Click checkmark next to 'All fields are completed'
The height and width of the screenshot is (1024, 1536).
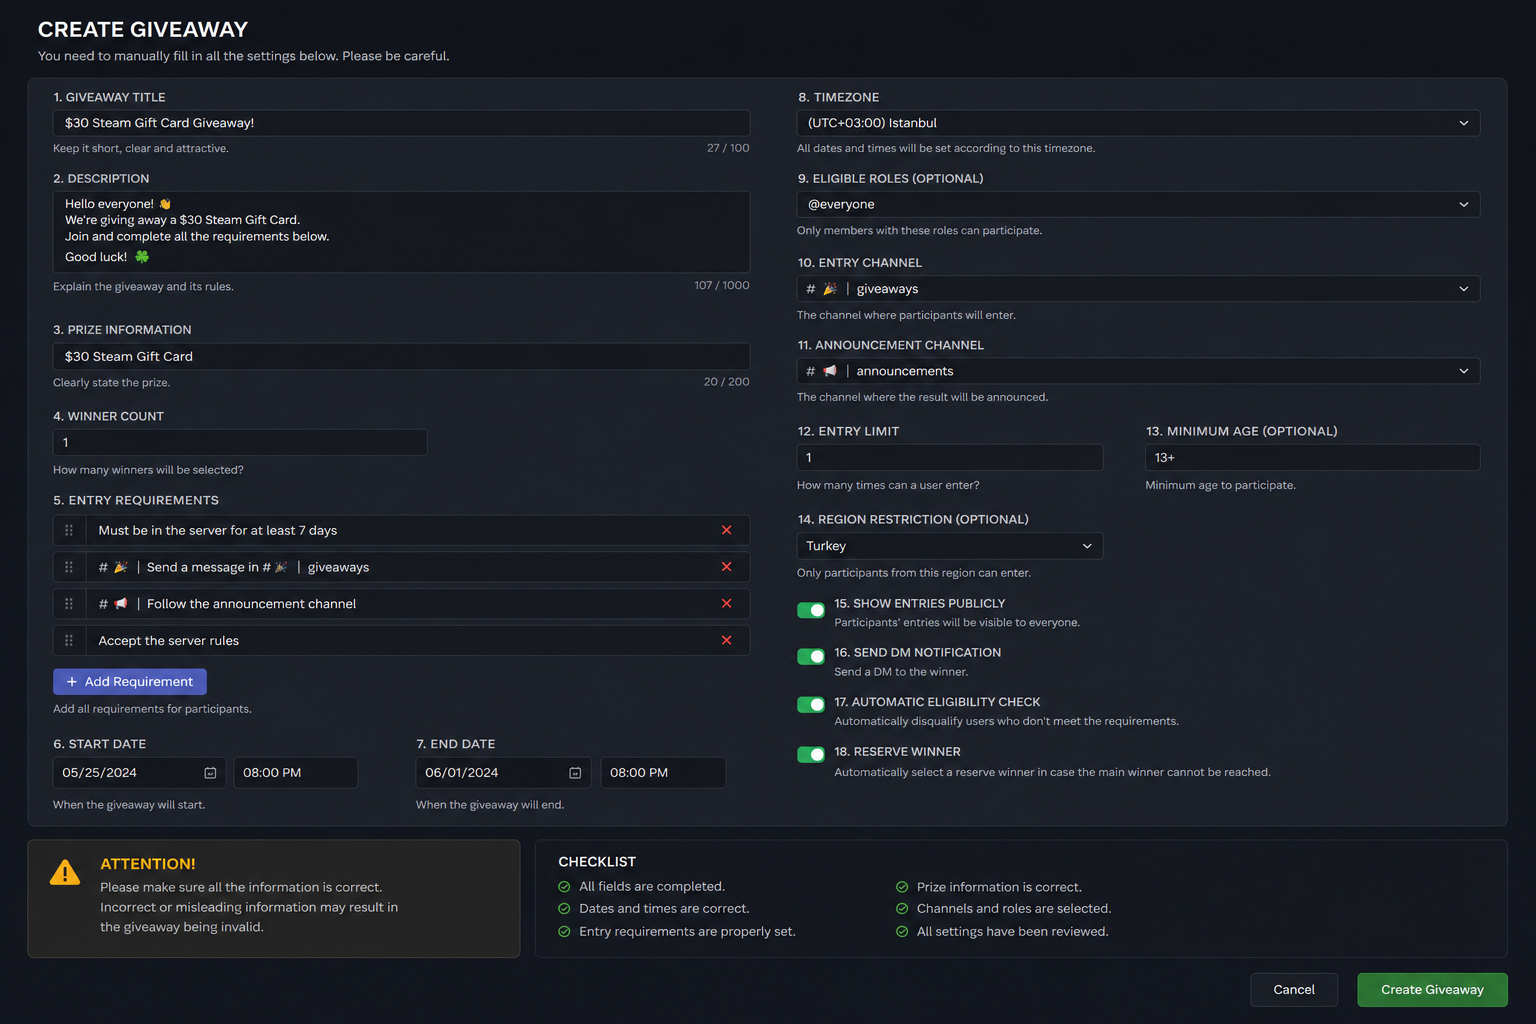pos(564,887)
